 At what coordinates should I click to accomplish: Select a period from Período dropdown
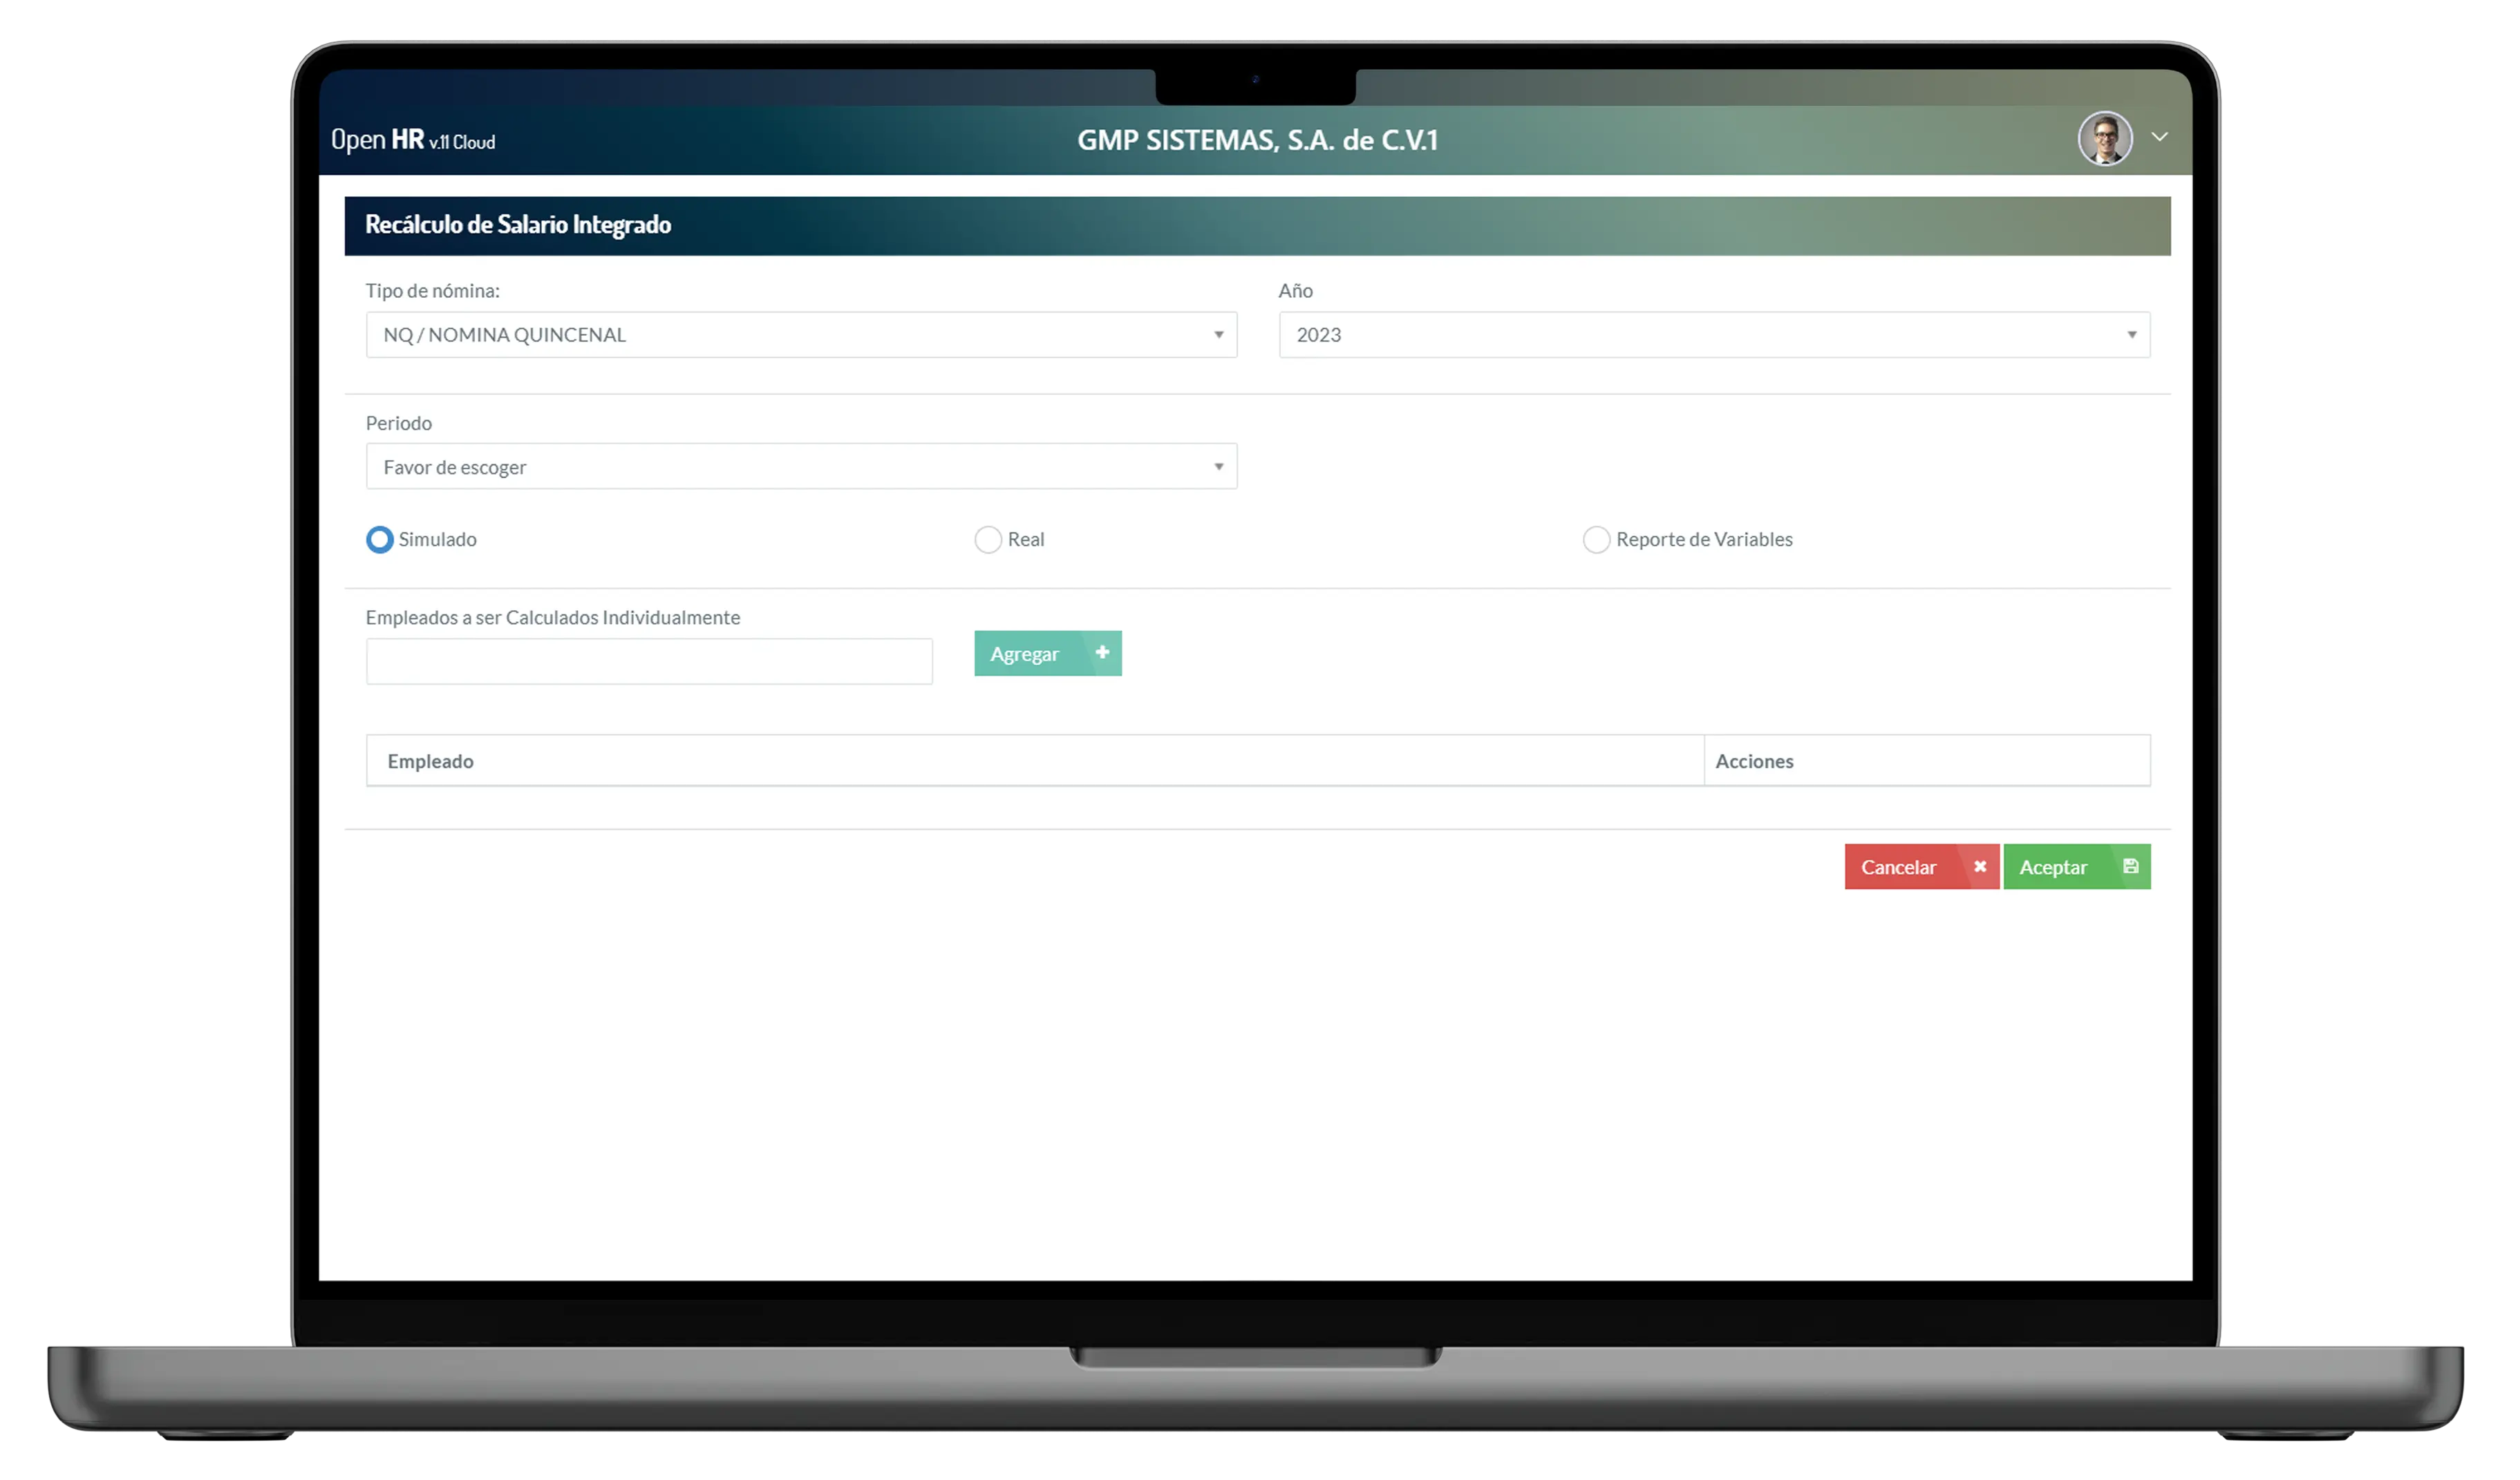[x=800, y=465]
